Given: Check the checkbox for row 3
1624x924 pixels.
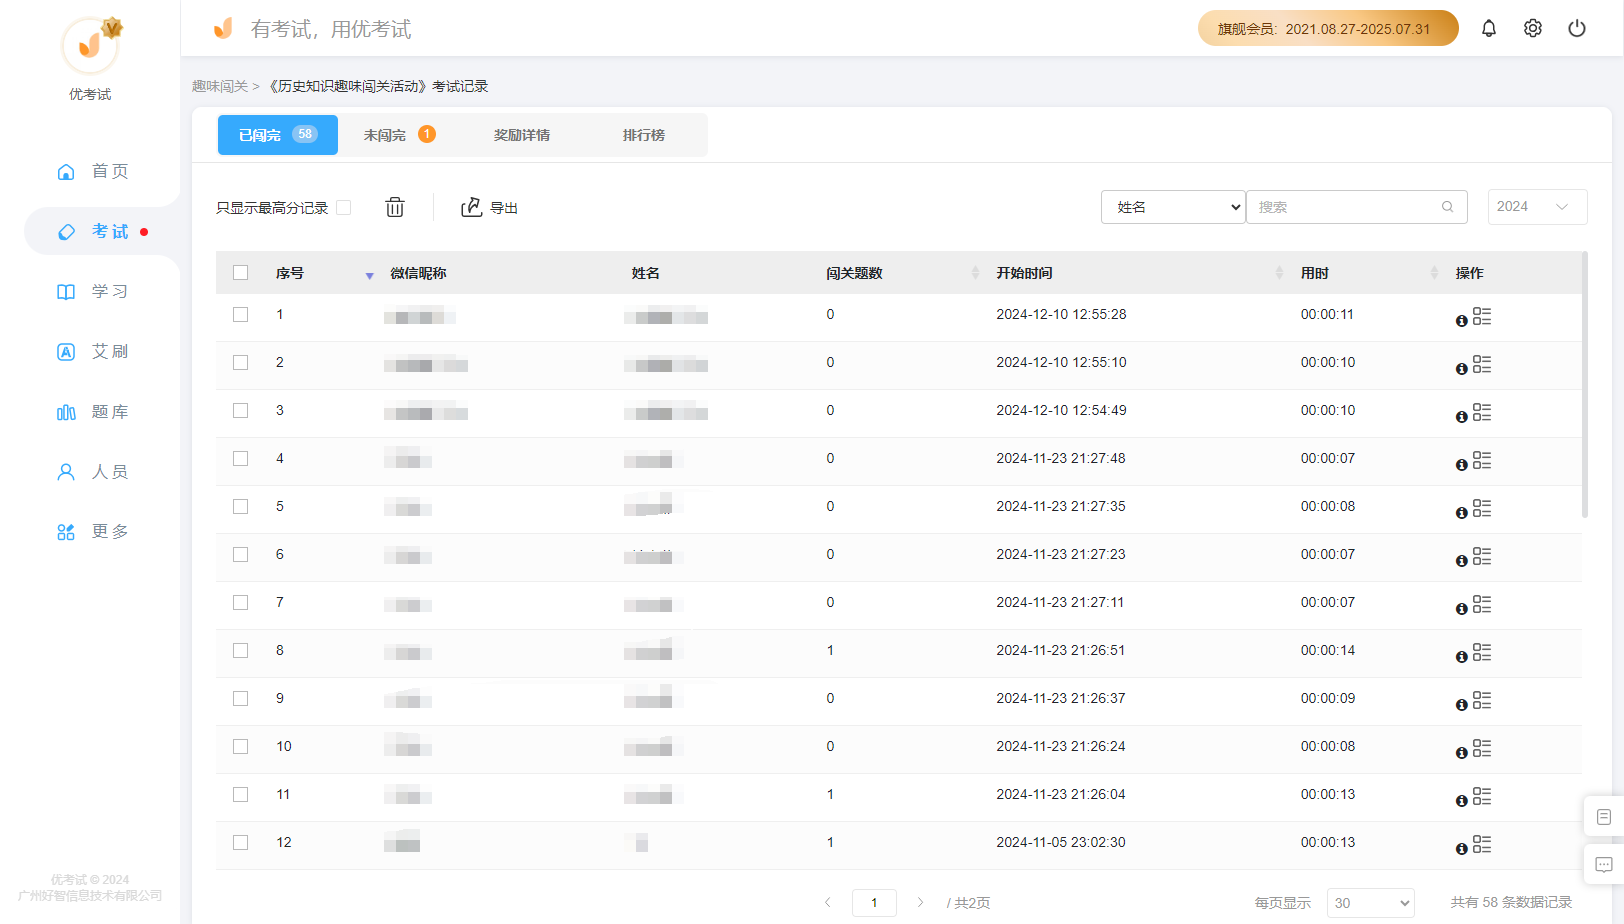Looking at the screenshot, I should 240,411.
